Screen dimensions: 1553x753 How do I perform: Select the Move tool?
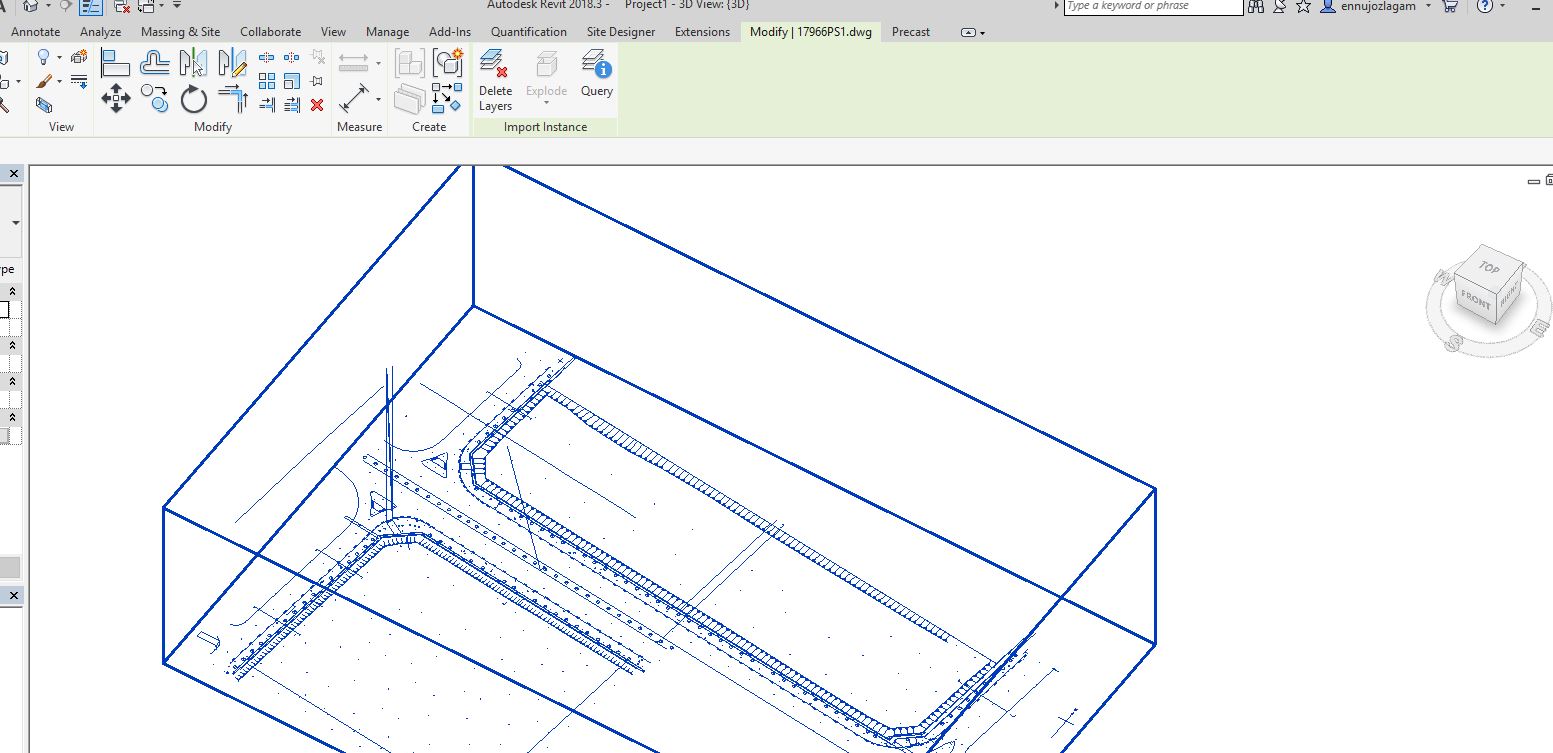(116, 98)
